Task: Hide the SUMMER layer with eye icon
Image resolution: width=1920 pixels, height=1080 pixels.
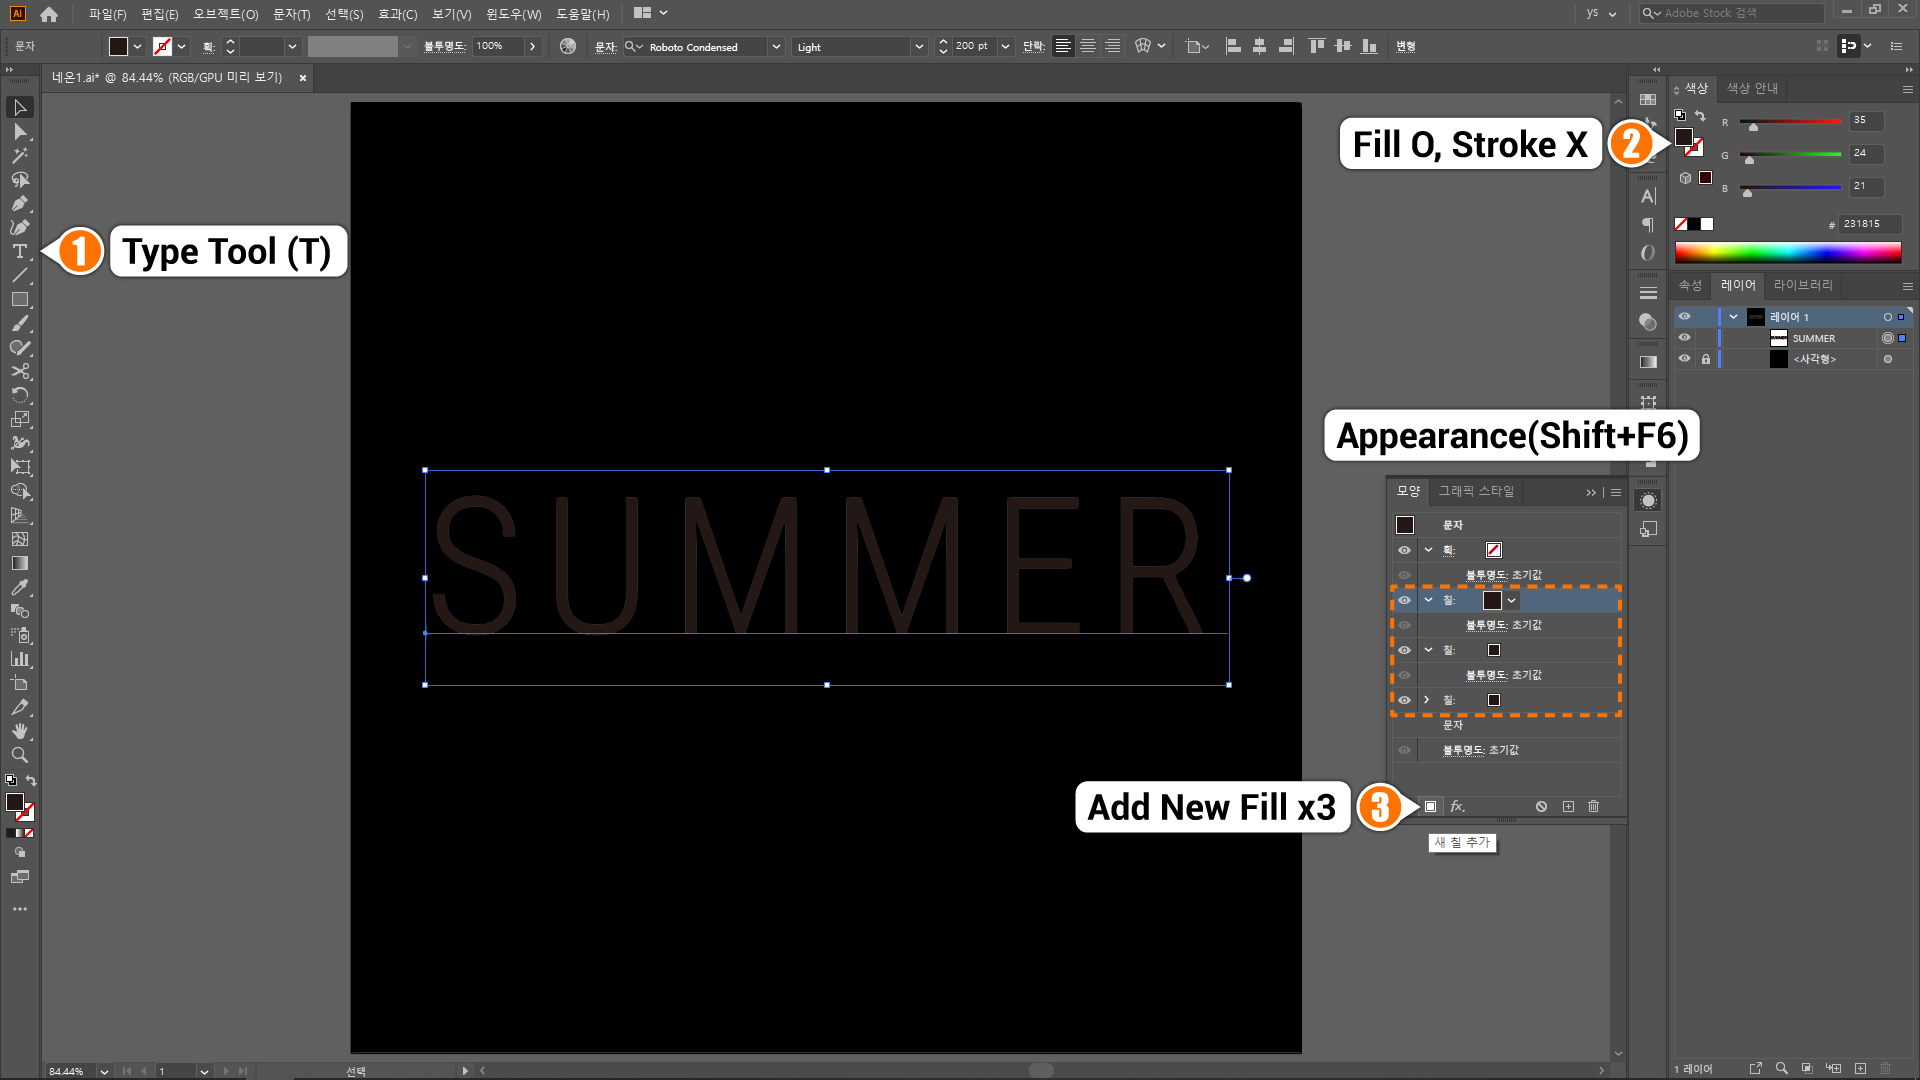Action: [1684, 338]
